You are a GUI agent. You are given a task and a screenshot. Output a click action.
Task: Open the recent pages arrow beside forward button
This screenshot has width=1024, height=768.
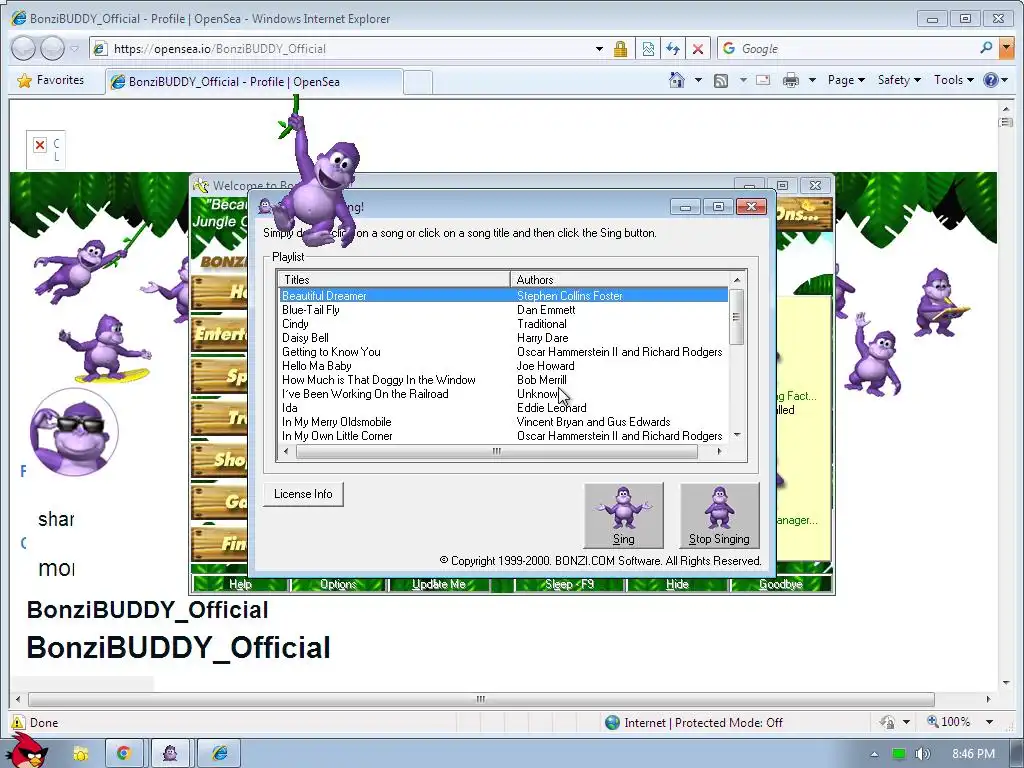tap(74, 48)
